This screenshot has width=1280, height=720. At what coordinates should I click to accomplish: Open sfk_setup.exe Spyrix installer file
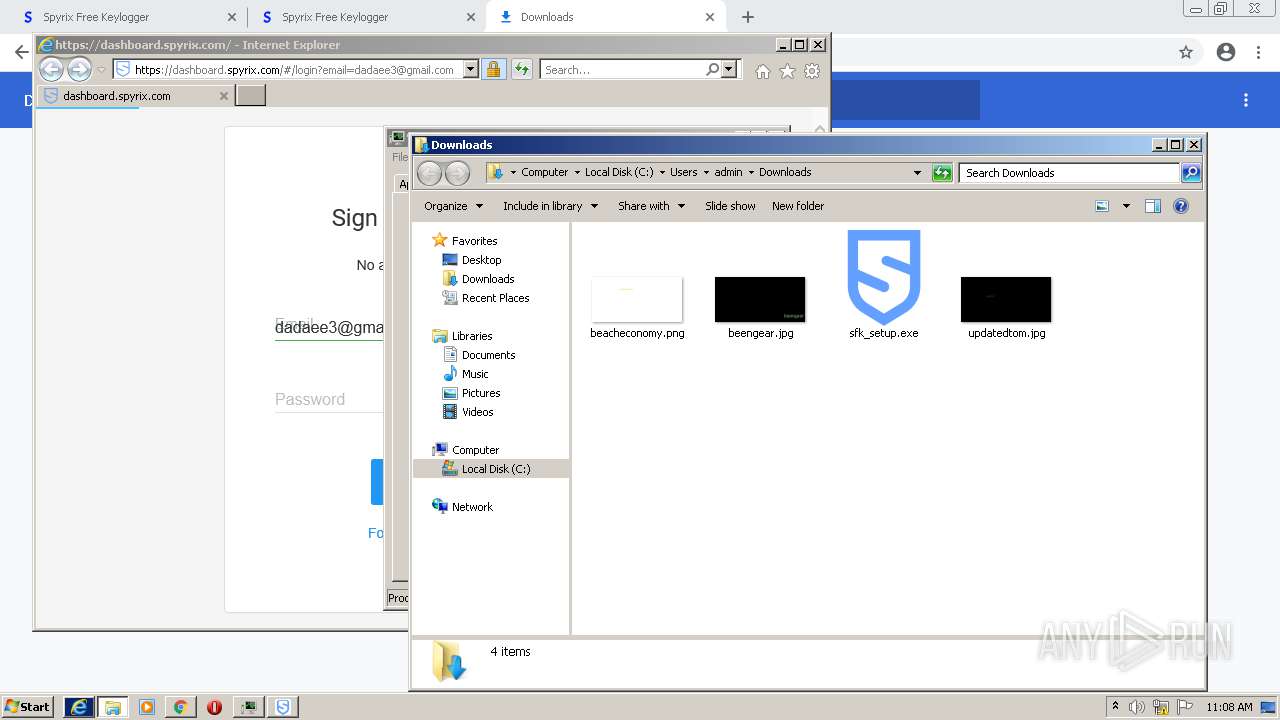[x=884, y=285]
